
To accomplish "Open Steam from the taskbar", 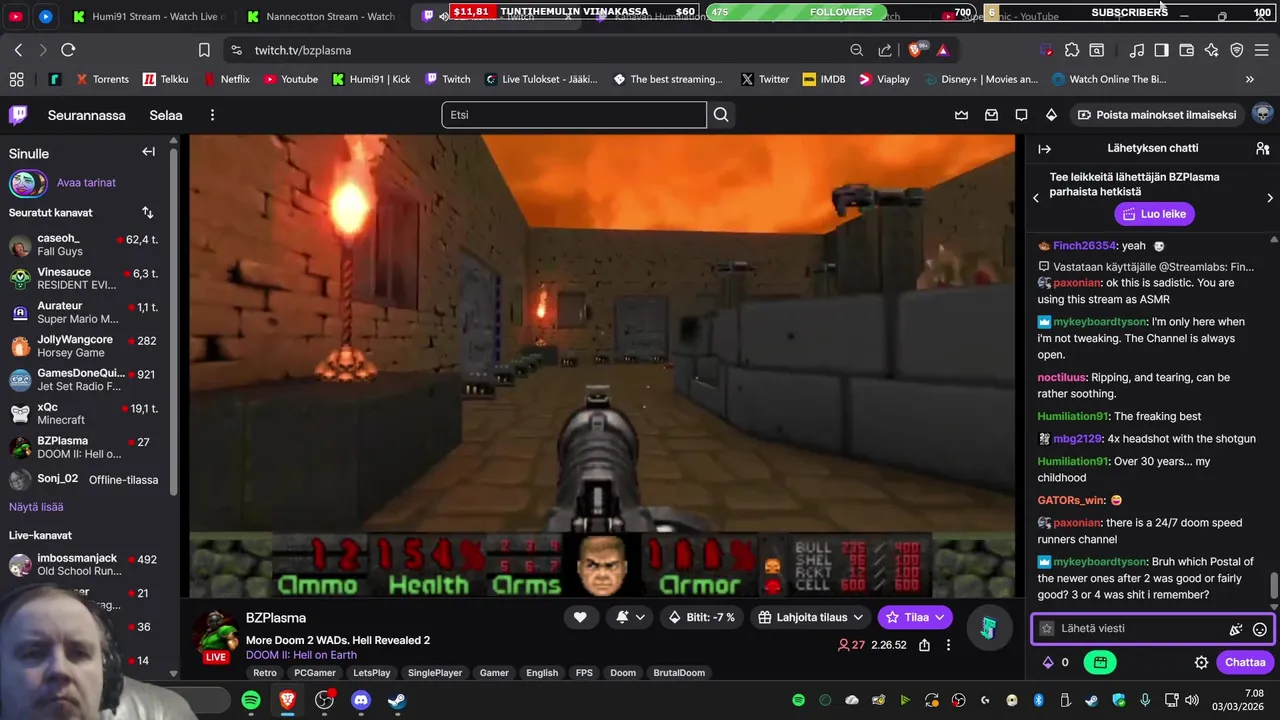I will 397,700.
